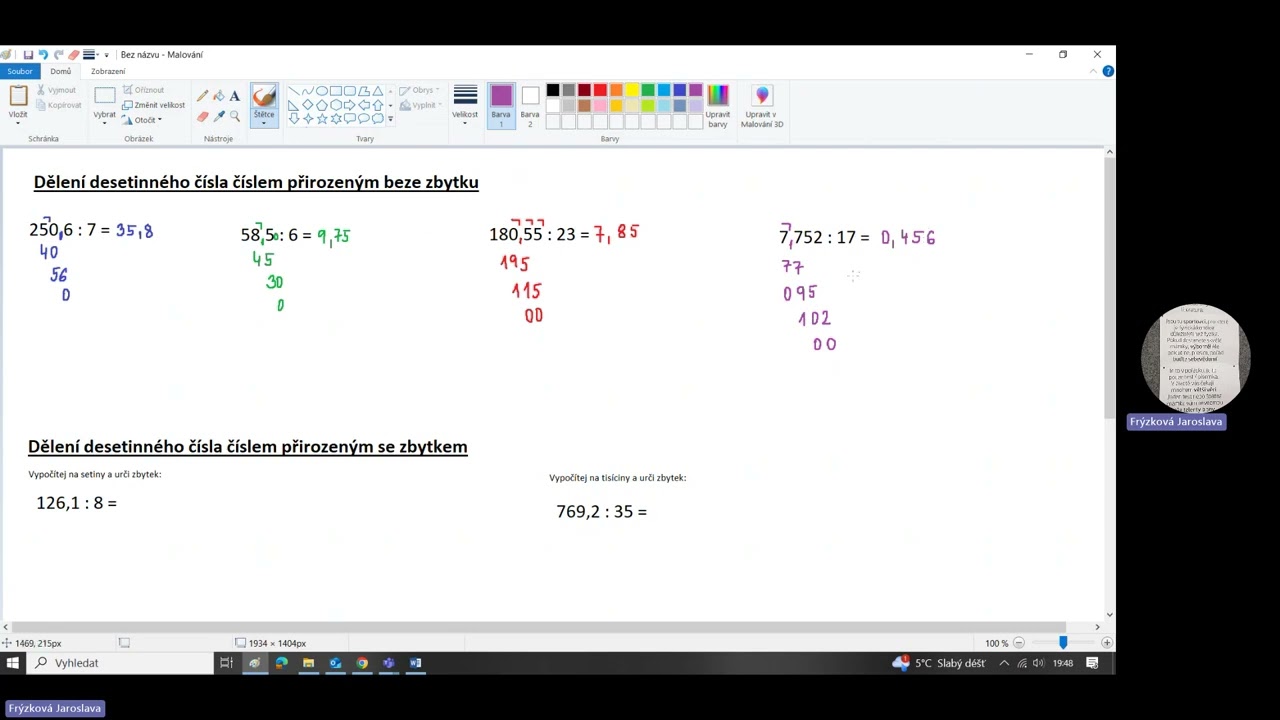Screen dimensions: 1280x720
Task: Open Windows Task View button
Action: tap(226, 663)
